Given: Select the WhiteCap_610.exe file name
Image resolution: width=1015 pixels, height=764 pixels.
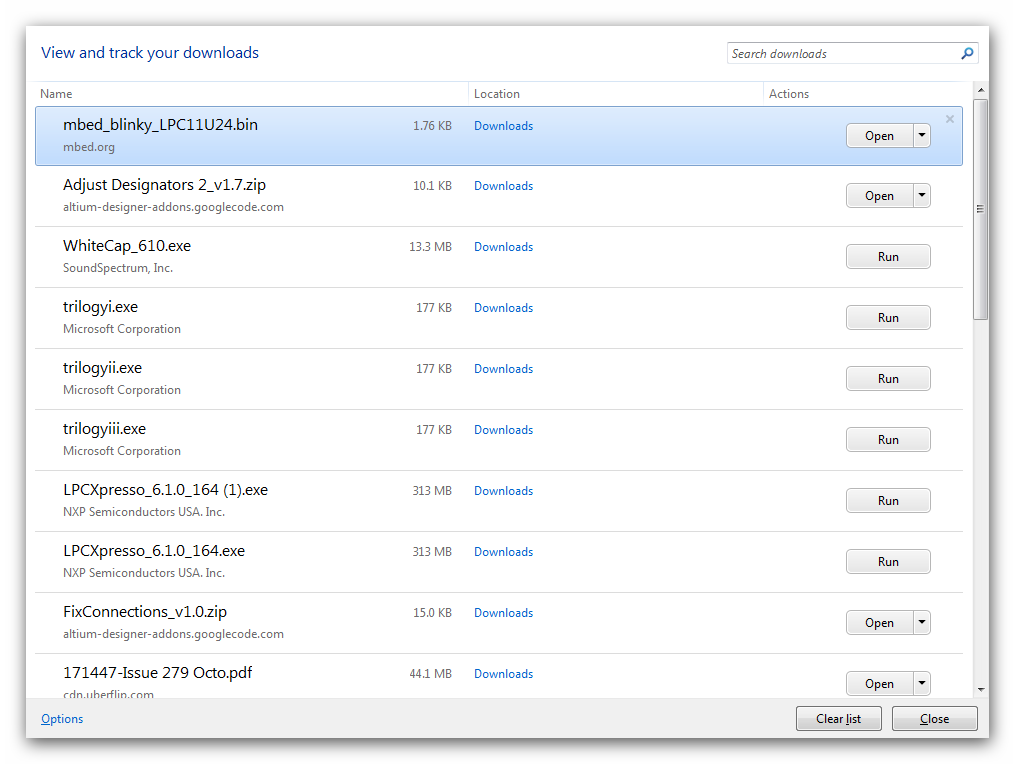Looking at the screenshot, I should 127,245.
